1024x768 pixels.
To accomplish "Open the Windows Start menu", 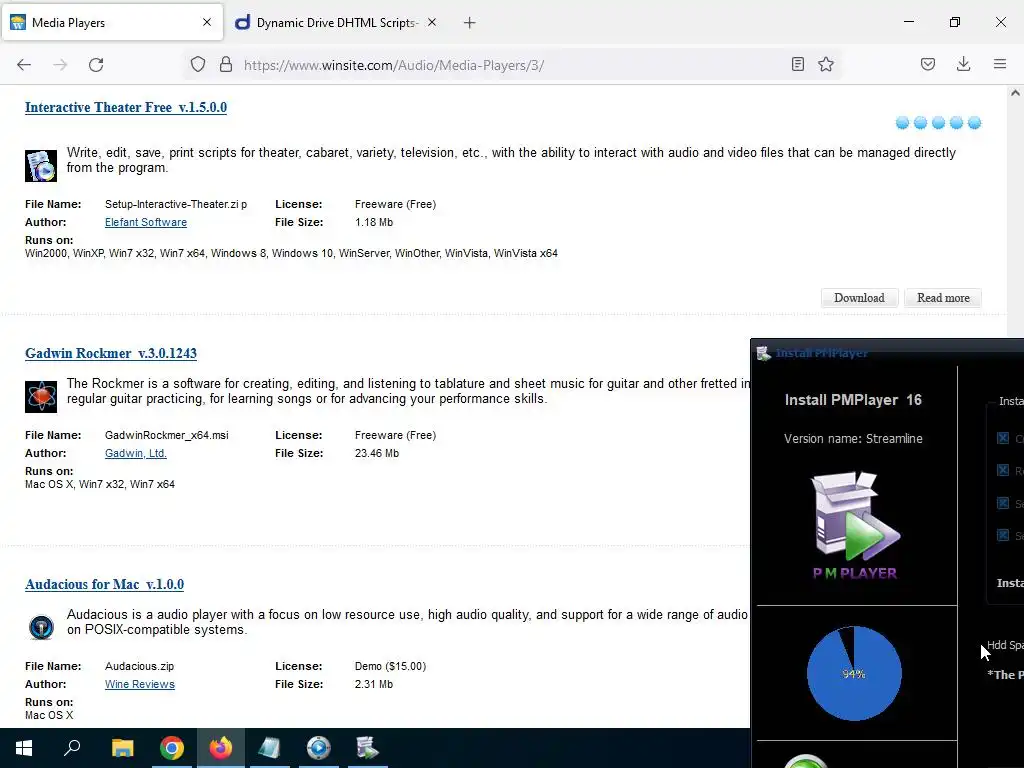I will (24, 748).
